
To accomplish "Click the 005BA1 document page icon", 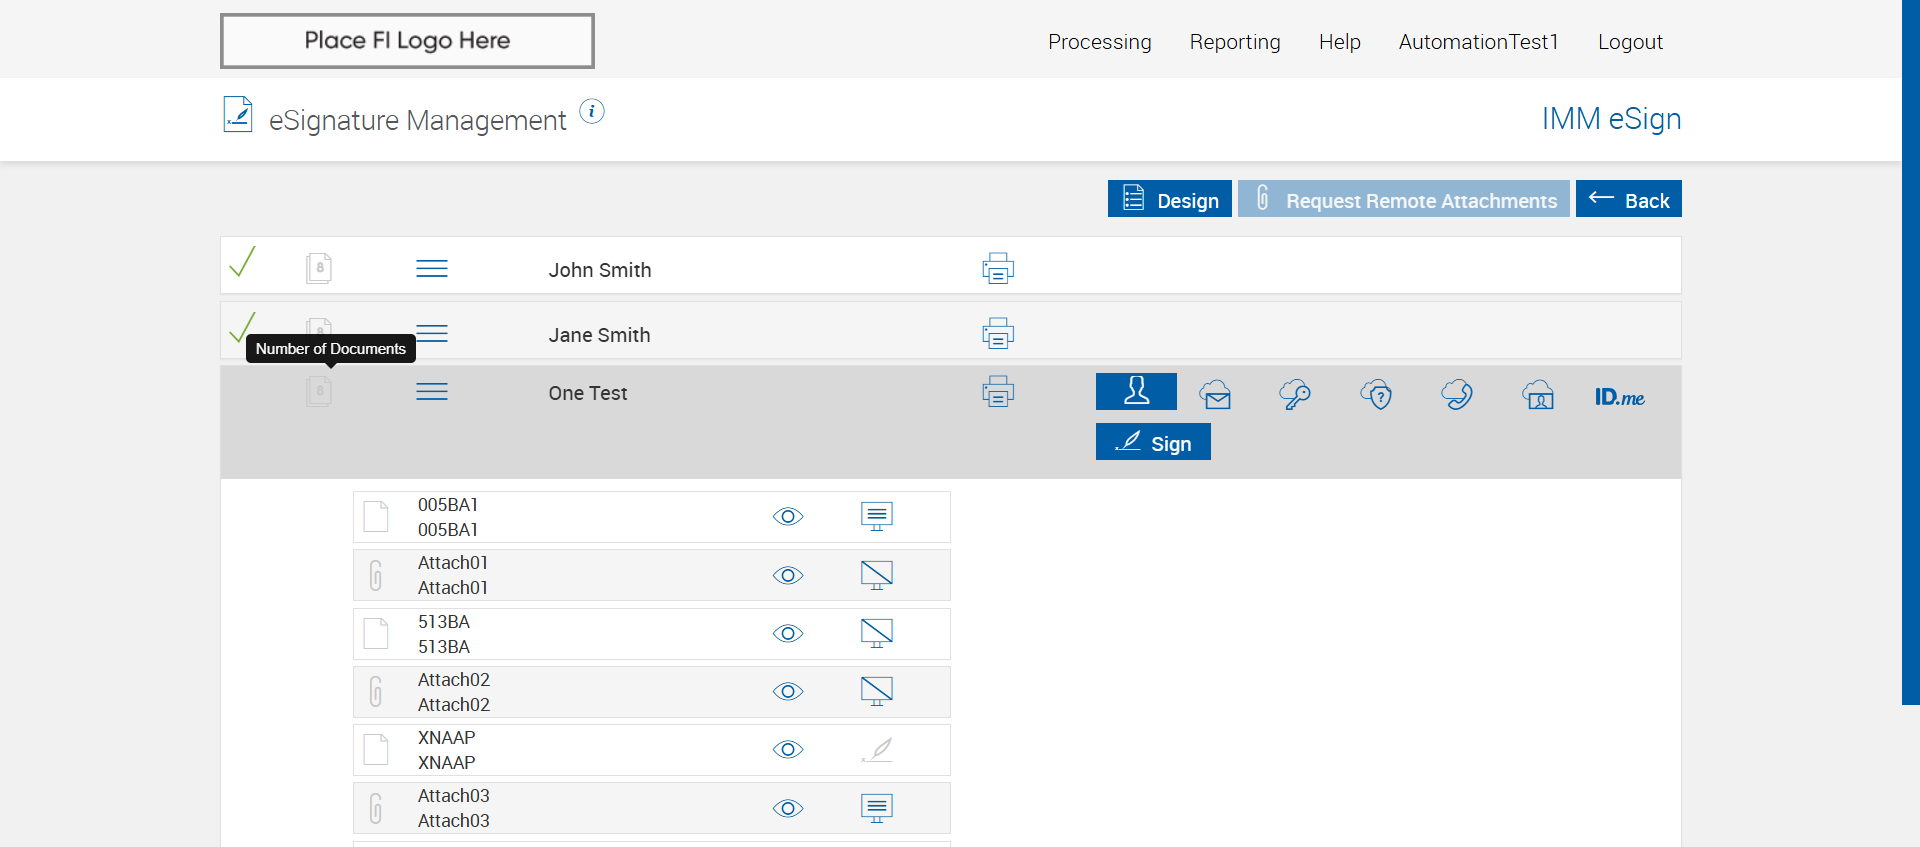I will coord(376,517).
